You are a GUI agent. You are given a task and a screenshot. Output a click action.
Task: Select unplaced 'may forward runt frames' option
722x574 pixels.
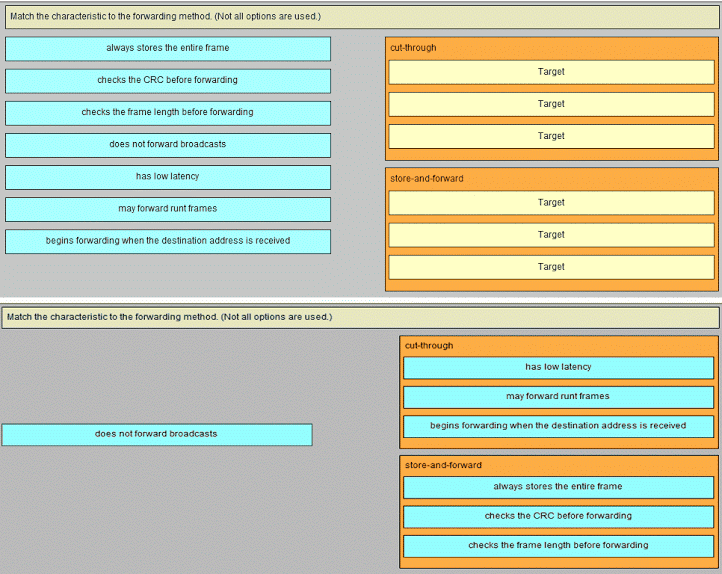pyautogui.click(x=168, y=209)
